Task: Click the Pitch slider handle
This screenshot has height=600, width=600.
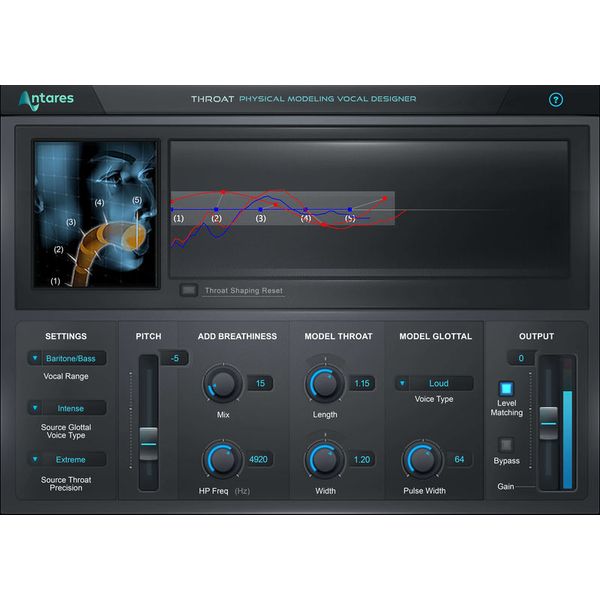Action: (x=148, y=438)
